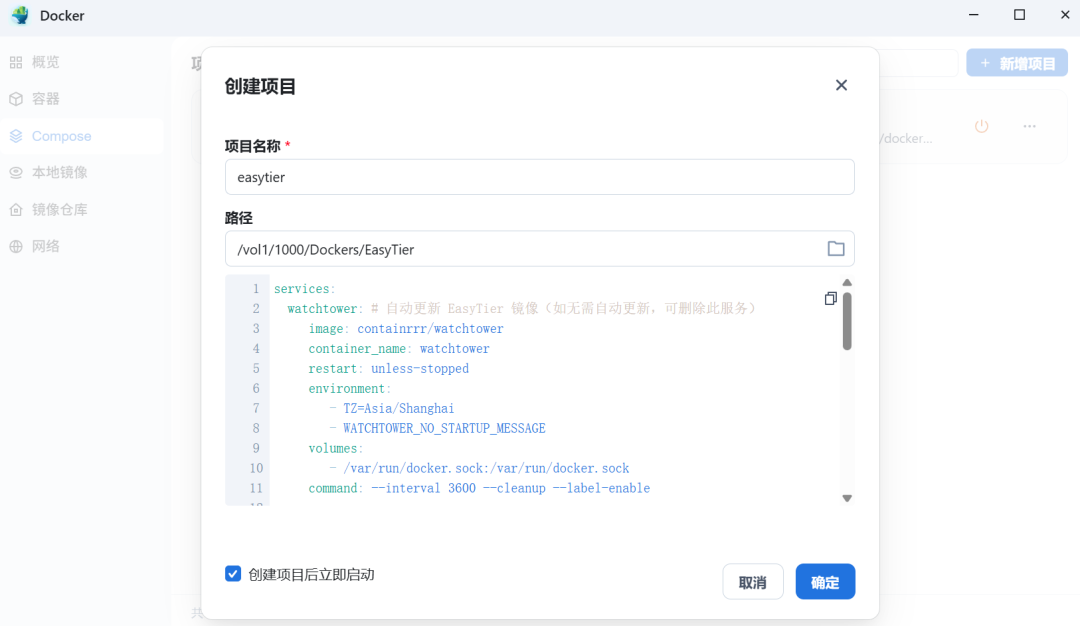
Task: Click "restart: unless-stopped" line
Action: pos(388,368)
